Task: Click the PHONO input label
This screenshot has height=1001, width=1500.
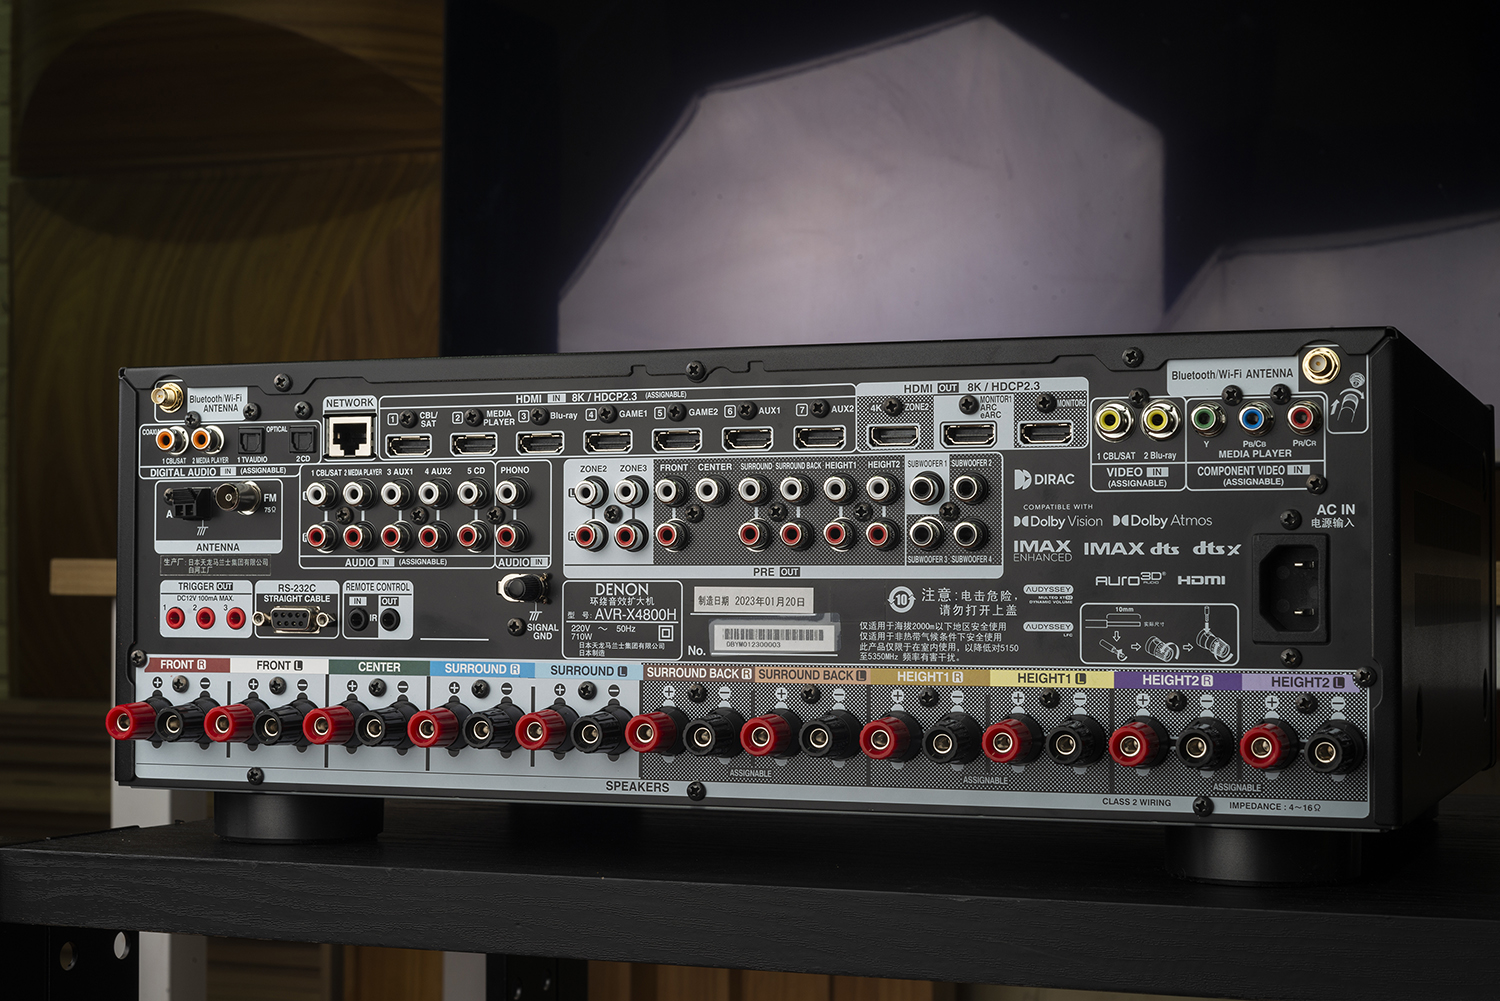Action: pos(515,470)
